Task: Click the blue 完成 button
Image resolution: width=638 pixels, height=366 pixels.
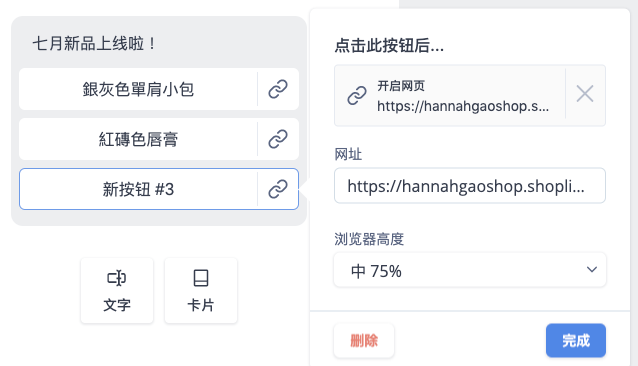Action: tap(576, 340)
